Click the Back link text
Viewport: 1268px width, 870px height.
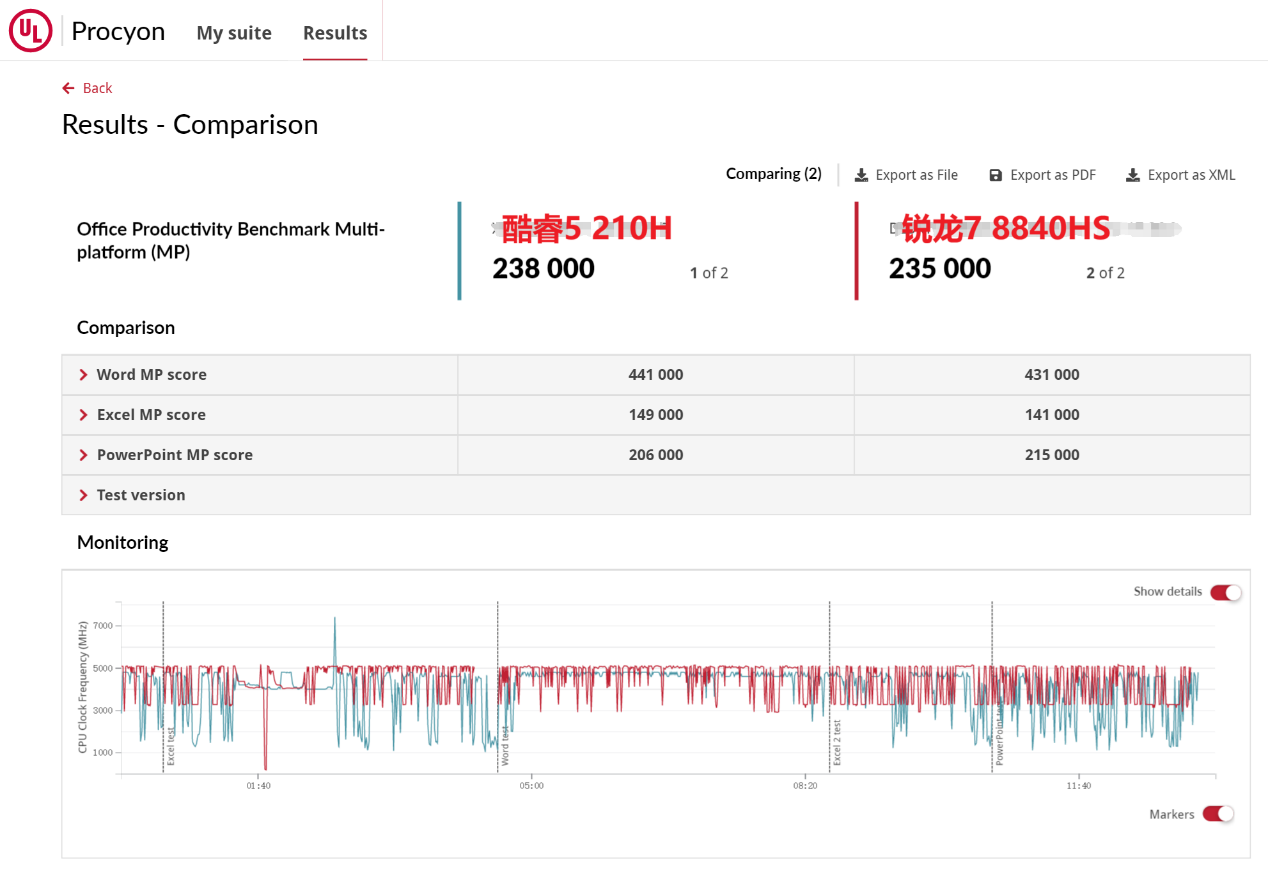[97, 88]
